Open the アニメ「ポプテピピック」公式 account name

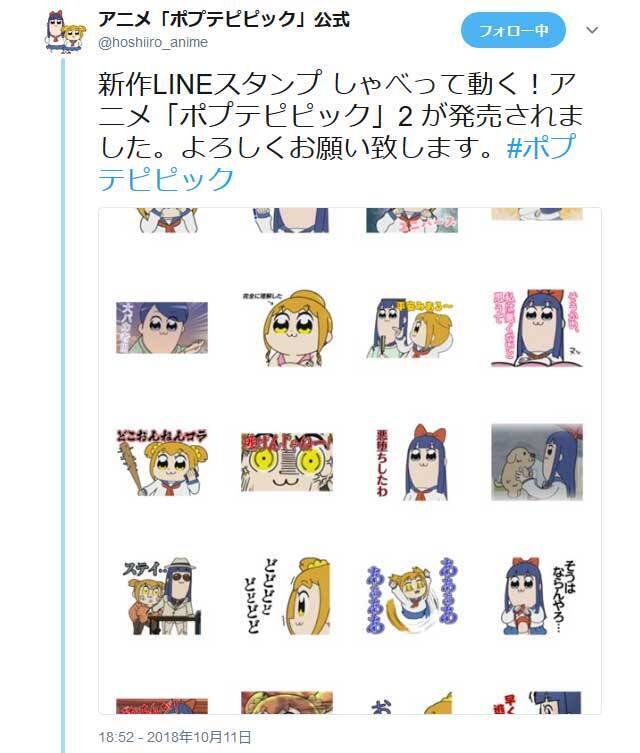point(224,19)
